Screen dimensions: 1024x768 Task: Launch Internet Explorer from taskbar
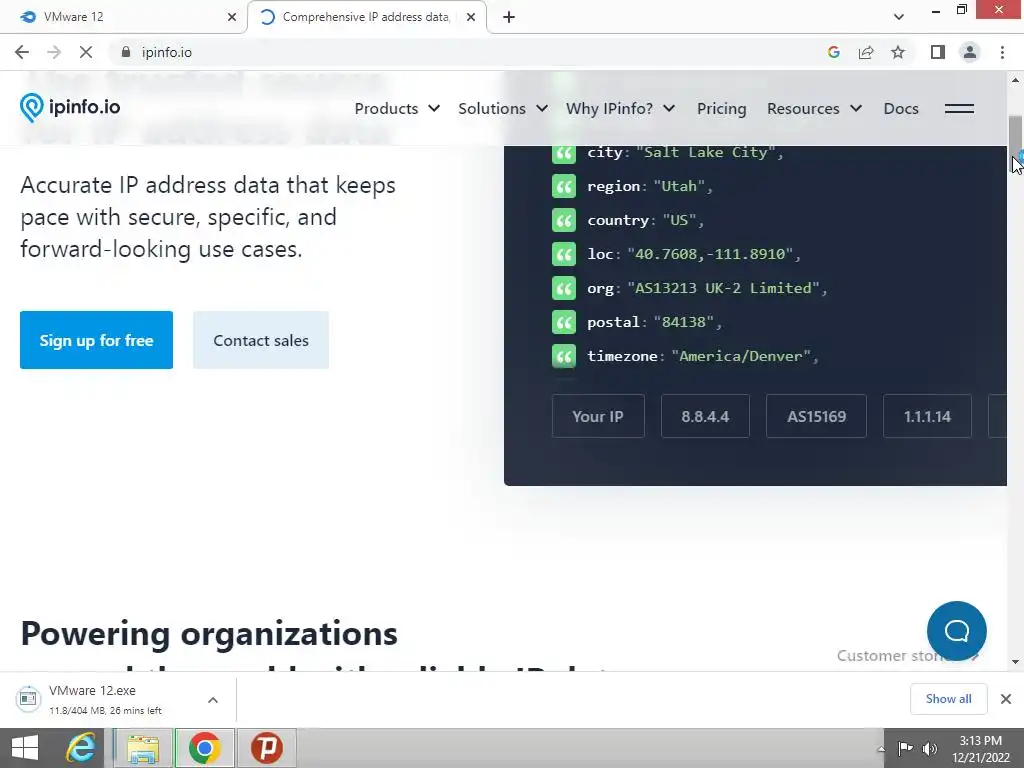point(81,748)
